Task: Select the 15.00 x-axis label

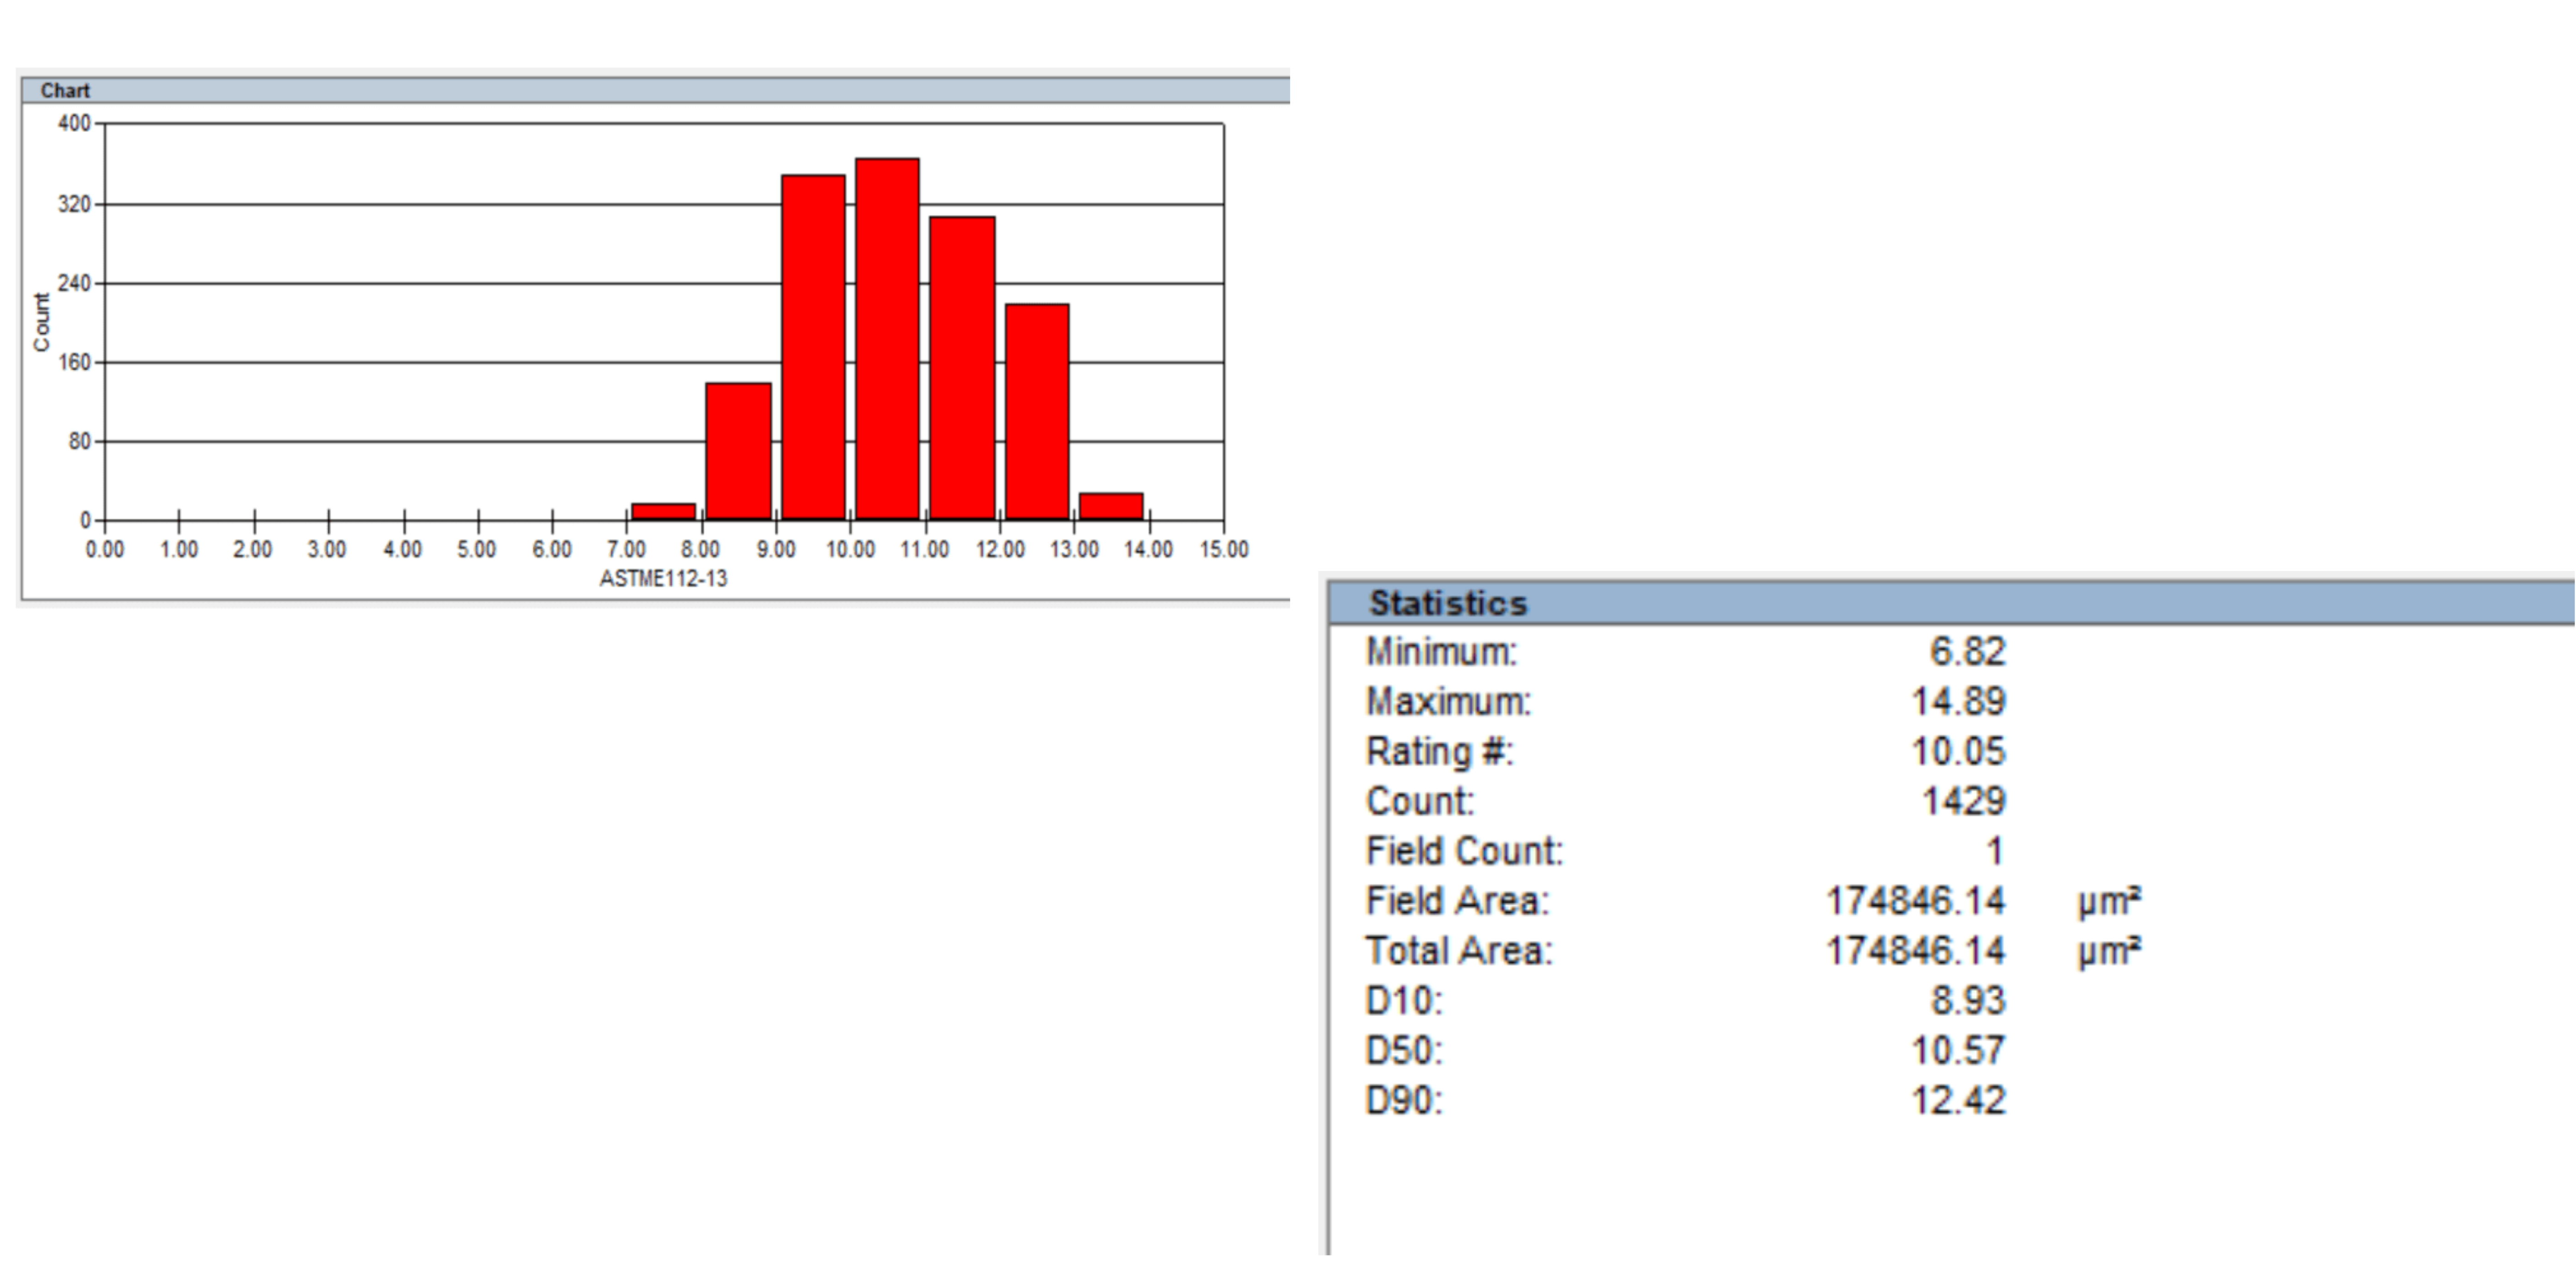Action: [x=1224, y=549]
